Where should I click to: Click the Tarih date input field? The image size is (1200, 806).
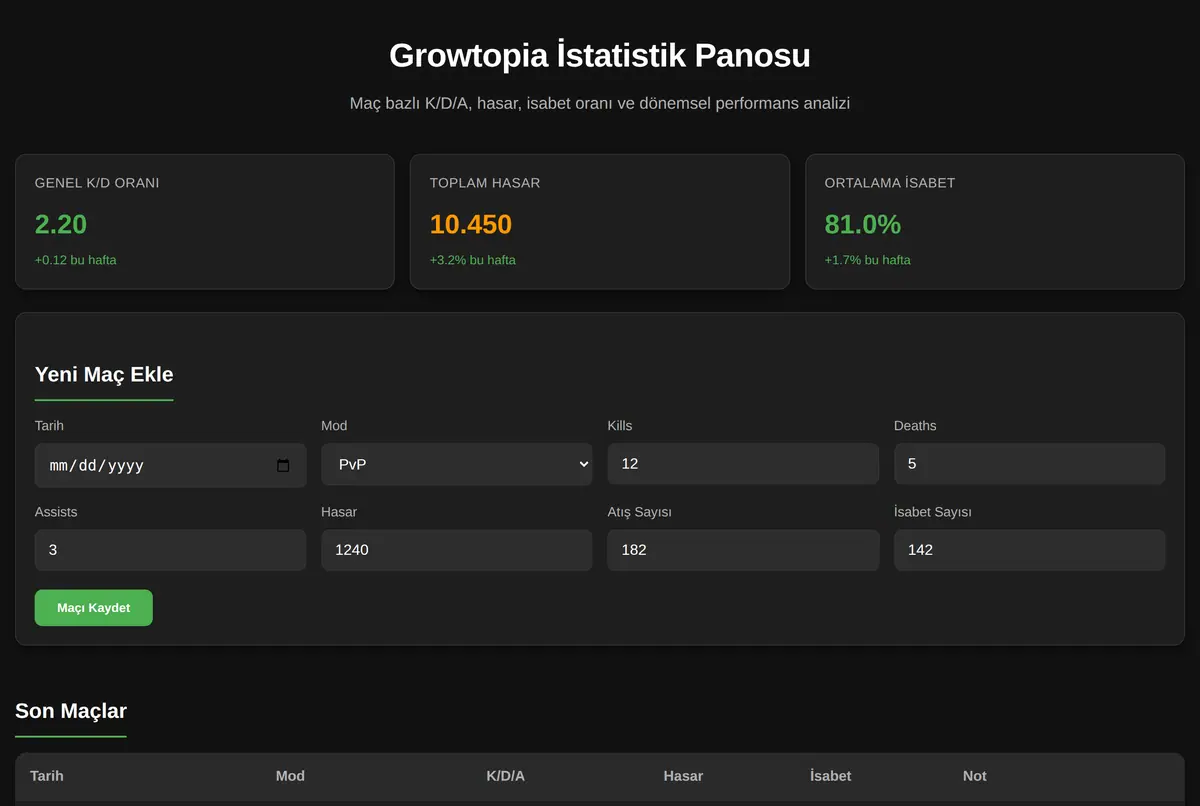[170, 465]
